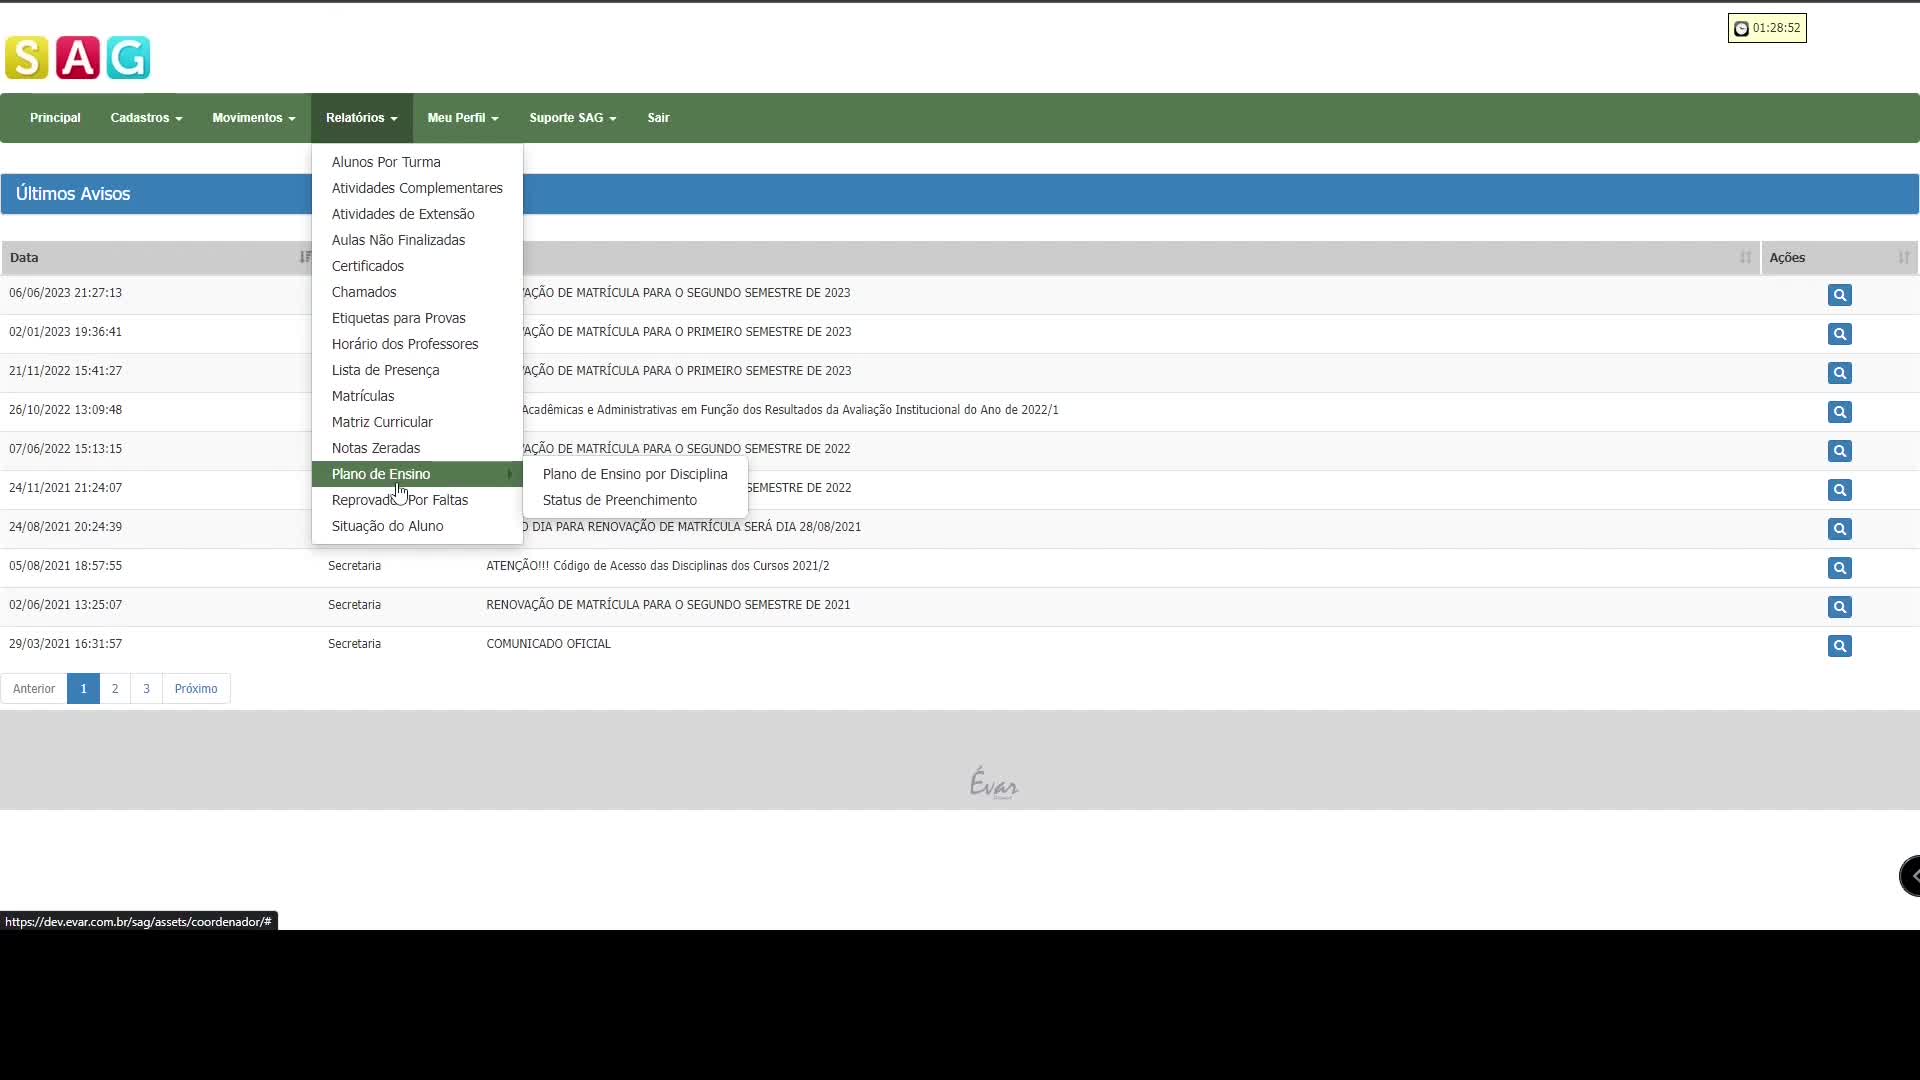Open view icon for 02/01/2023 19:36:41 notice

1839,334
